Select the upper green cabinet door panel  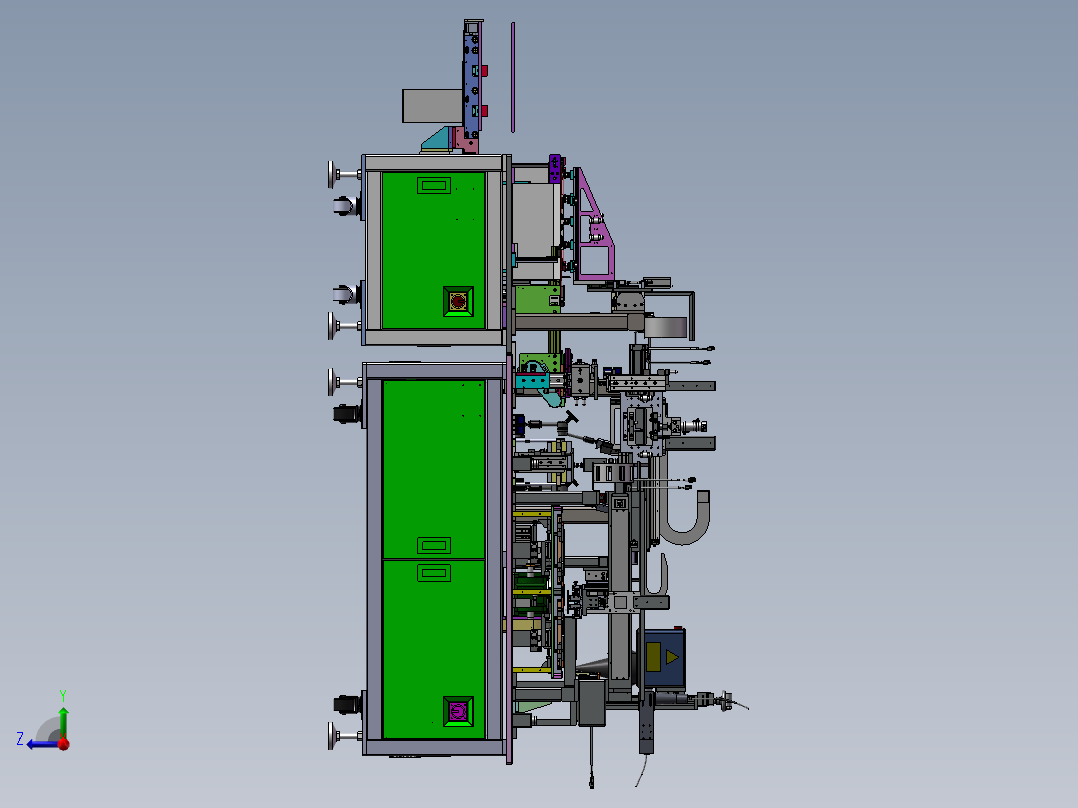[434, 250]
